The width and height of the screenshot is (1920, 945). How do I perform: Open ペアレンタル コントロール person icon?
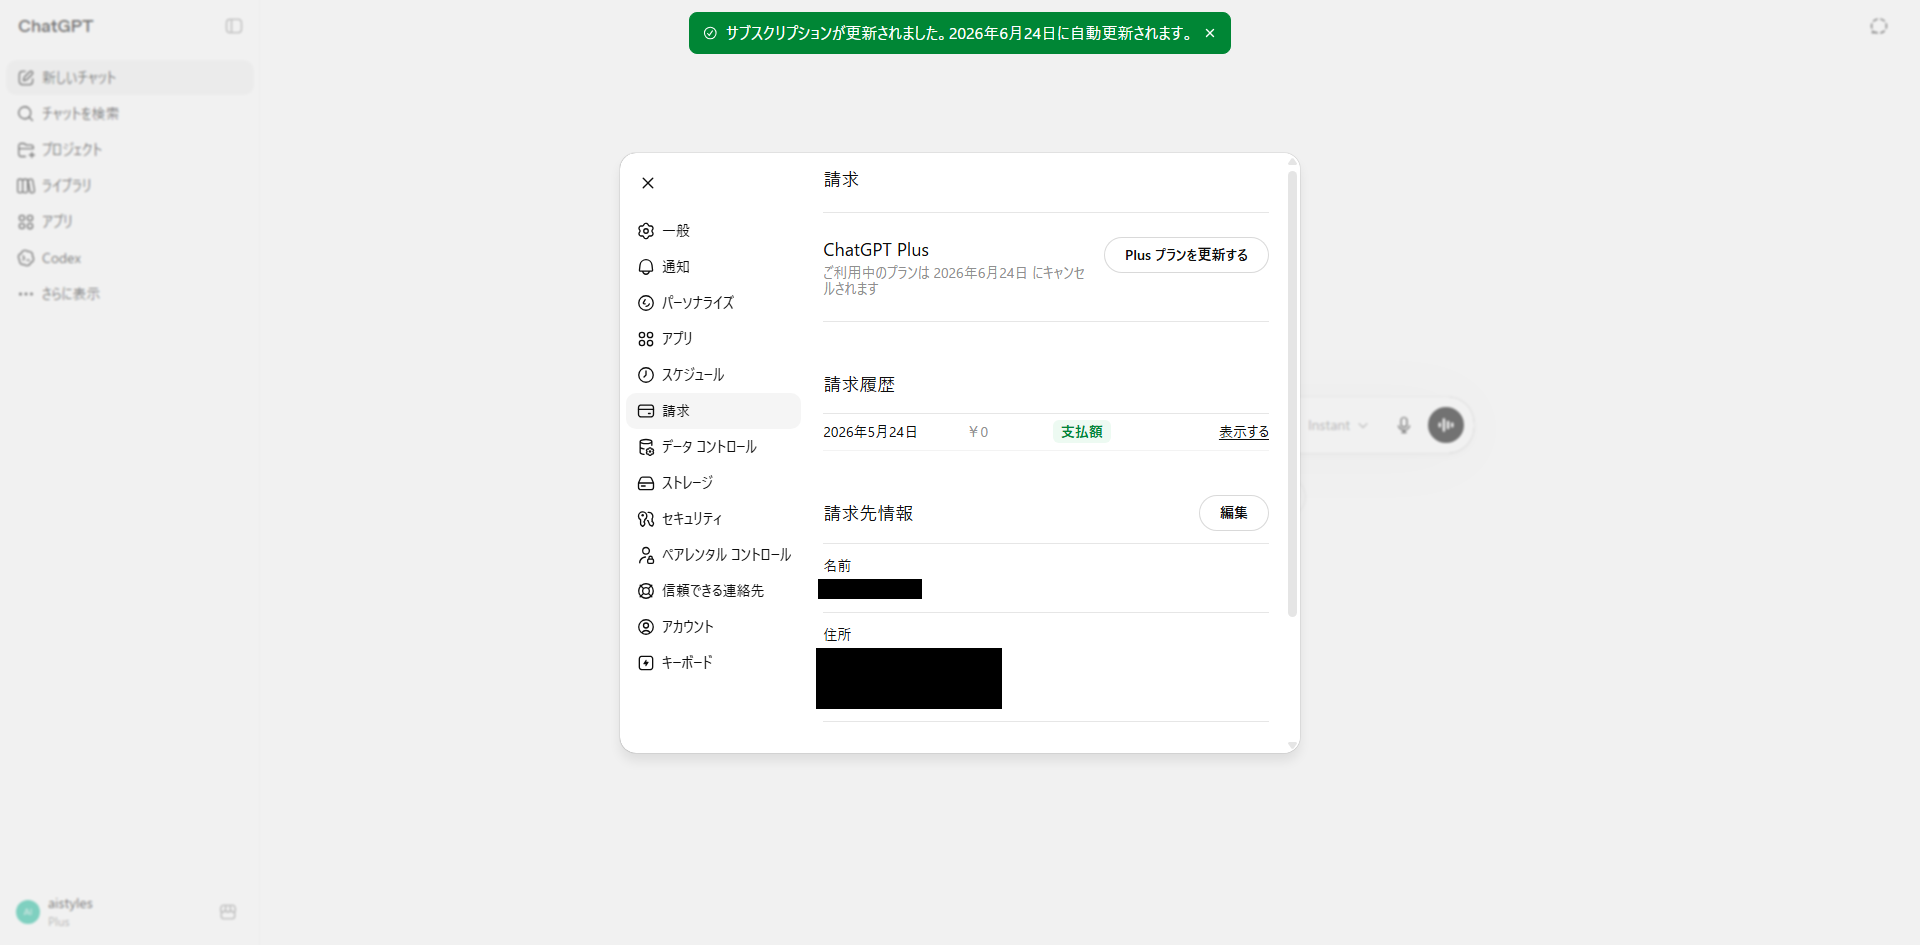click(646, 555)
